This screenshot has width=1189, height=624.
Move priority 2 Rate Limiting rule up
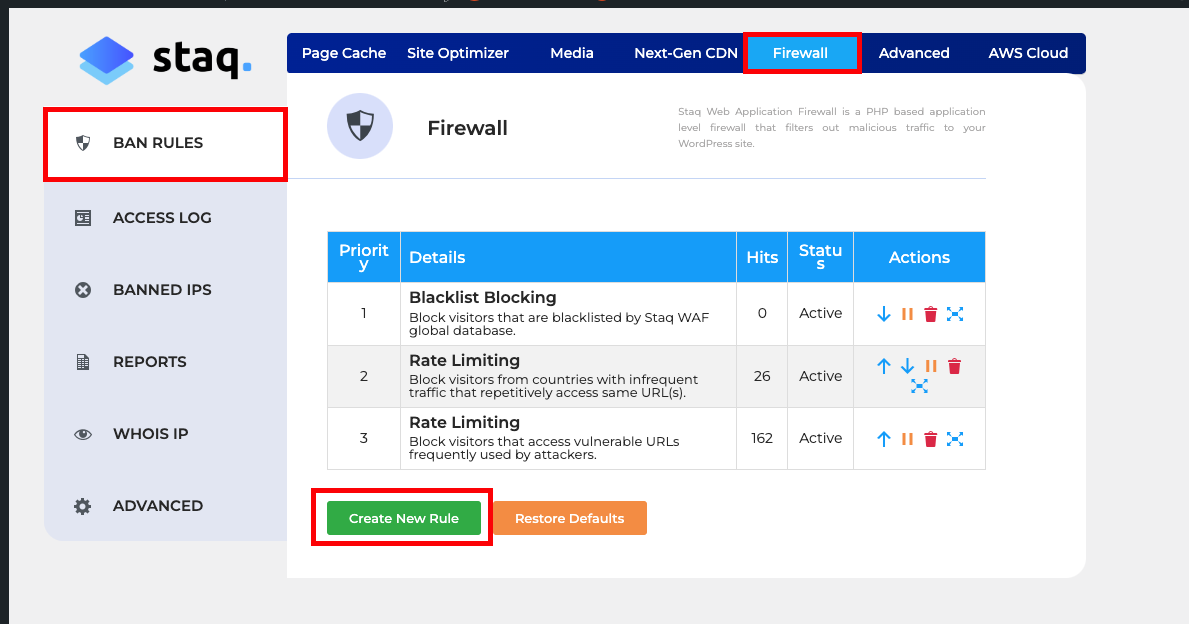884,366
